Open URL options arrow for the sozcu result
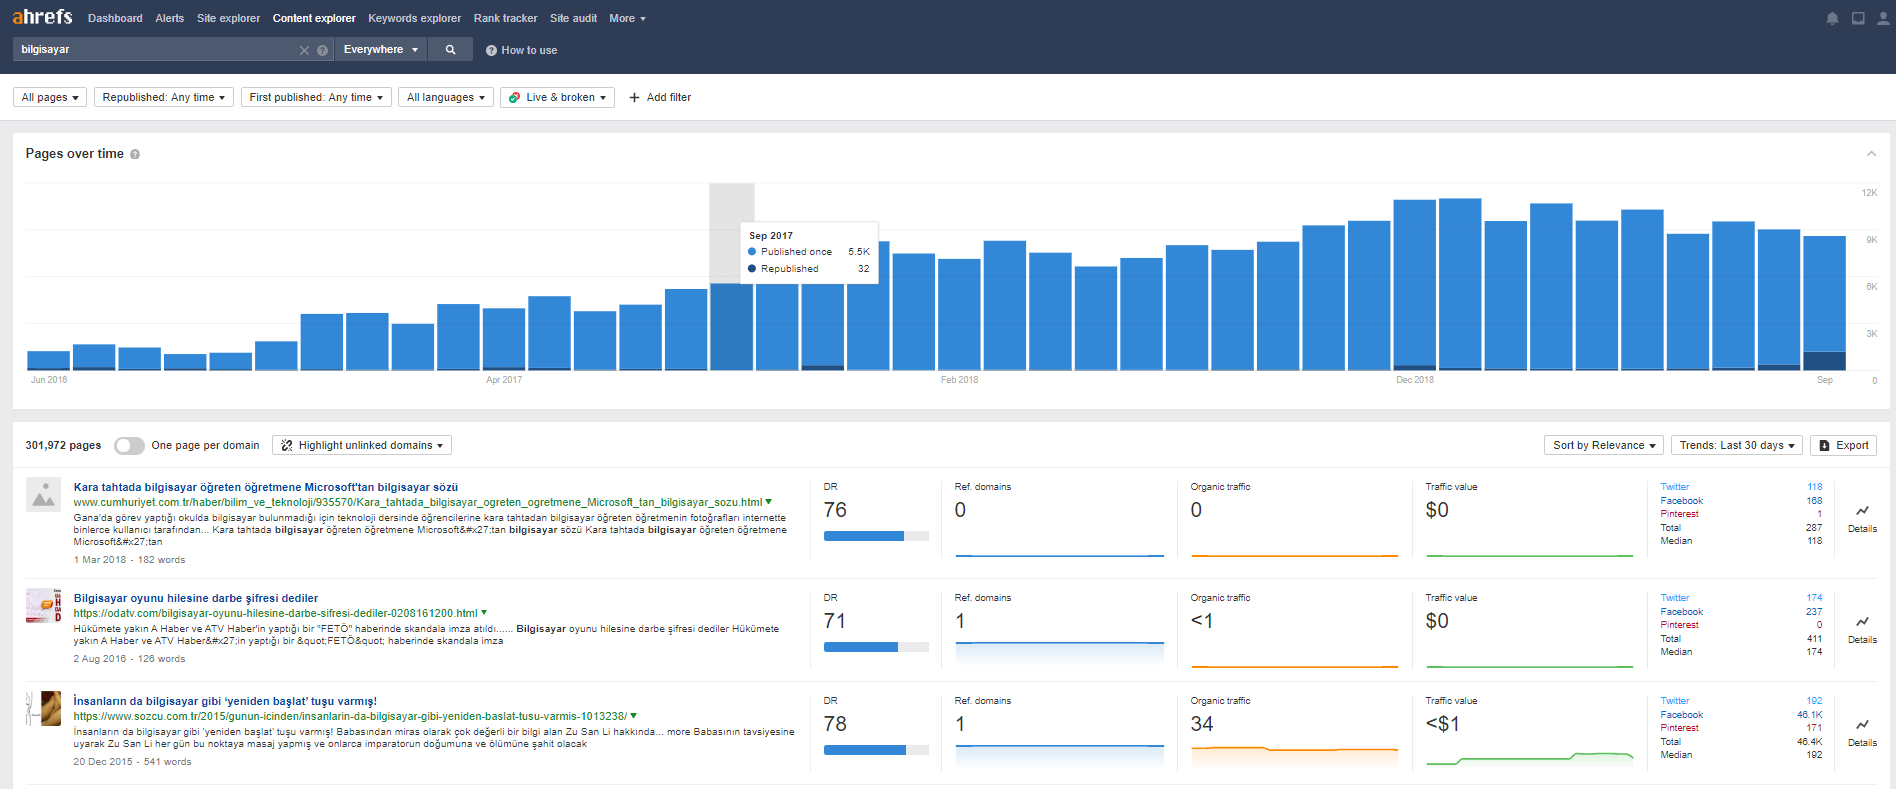Viewport: 1896px width, 789px height. 634,716
